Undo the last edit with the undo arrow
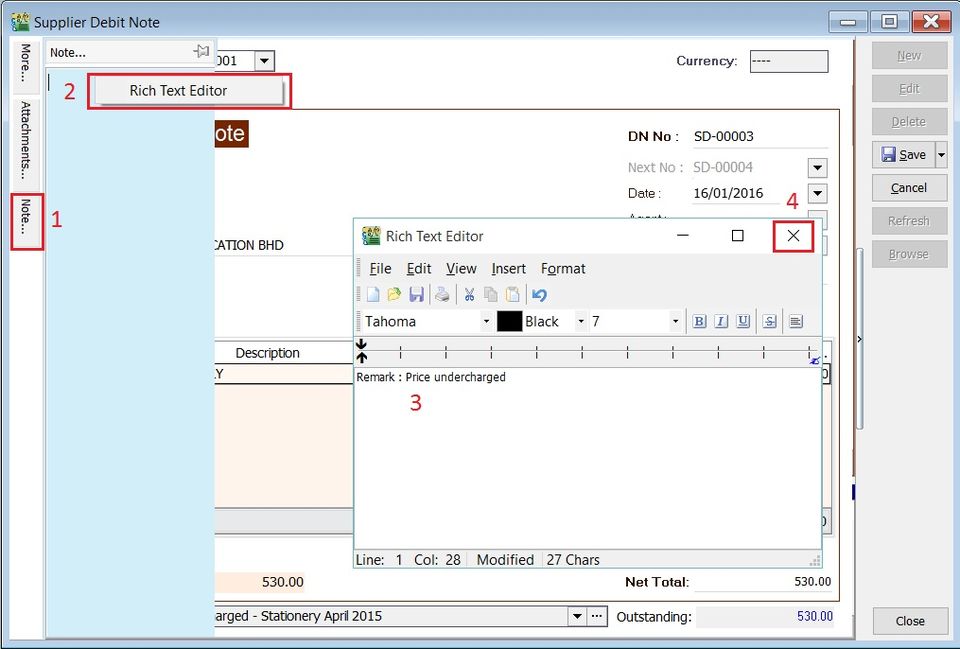This screenshot has height=649, width=960. 540,294
